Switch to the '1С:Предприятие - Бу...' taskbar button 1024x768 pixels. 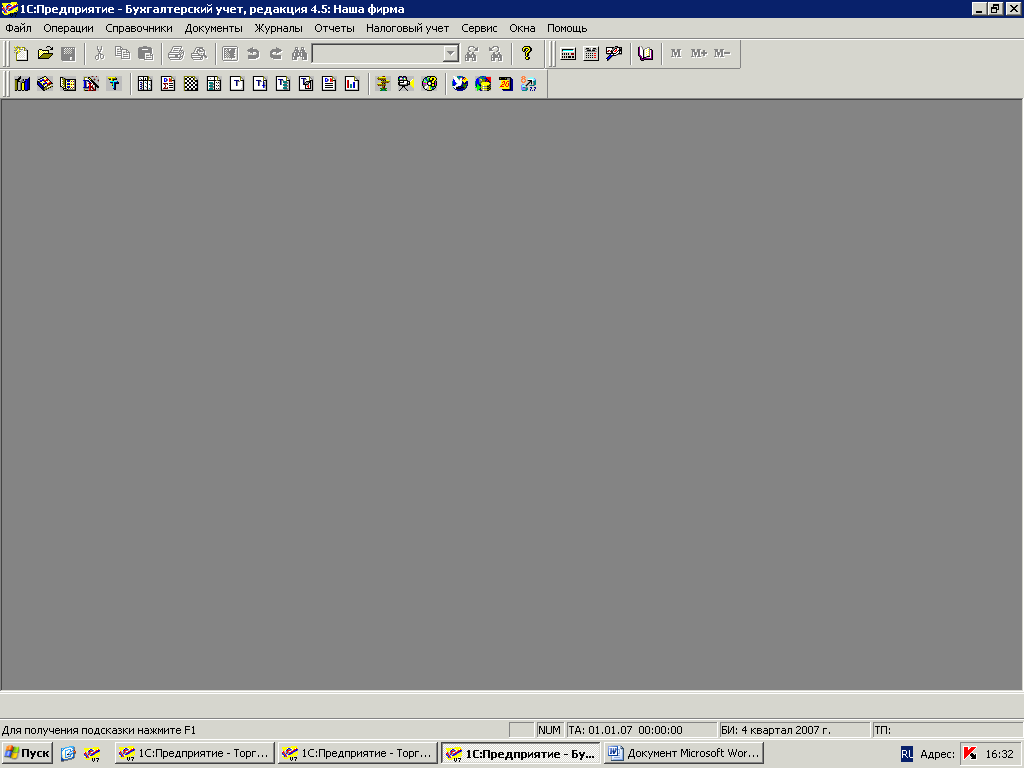pyautogui.click(x=520, y=753)
